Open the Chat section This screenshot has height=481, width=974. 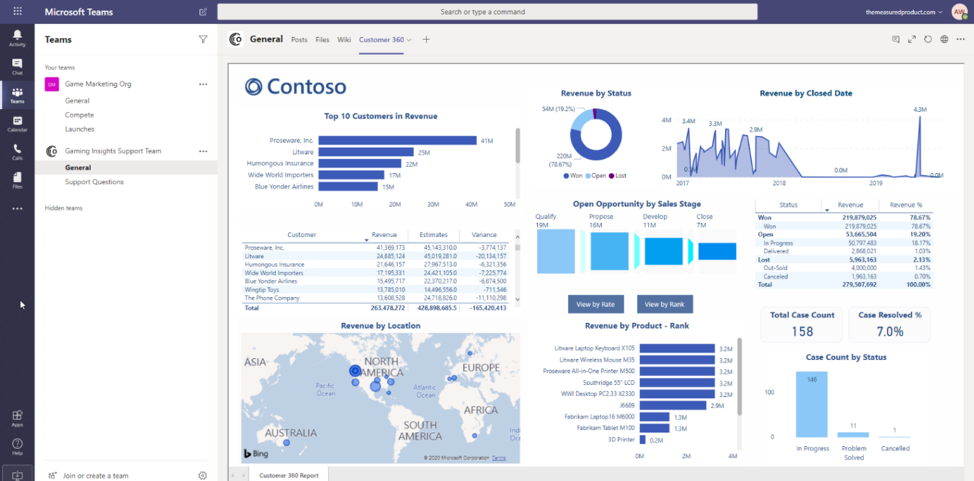click(x=17, y=67)
